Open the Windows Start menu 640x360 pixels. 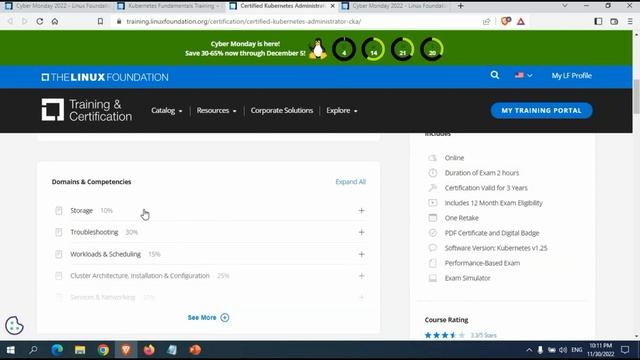(x=11, y=350)
